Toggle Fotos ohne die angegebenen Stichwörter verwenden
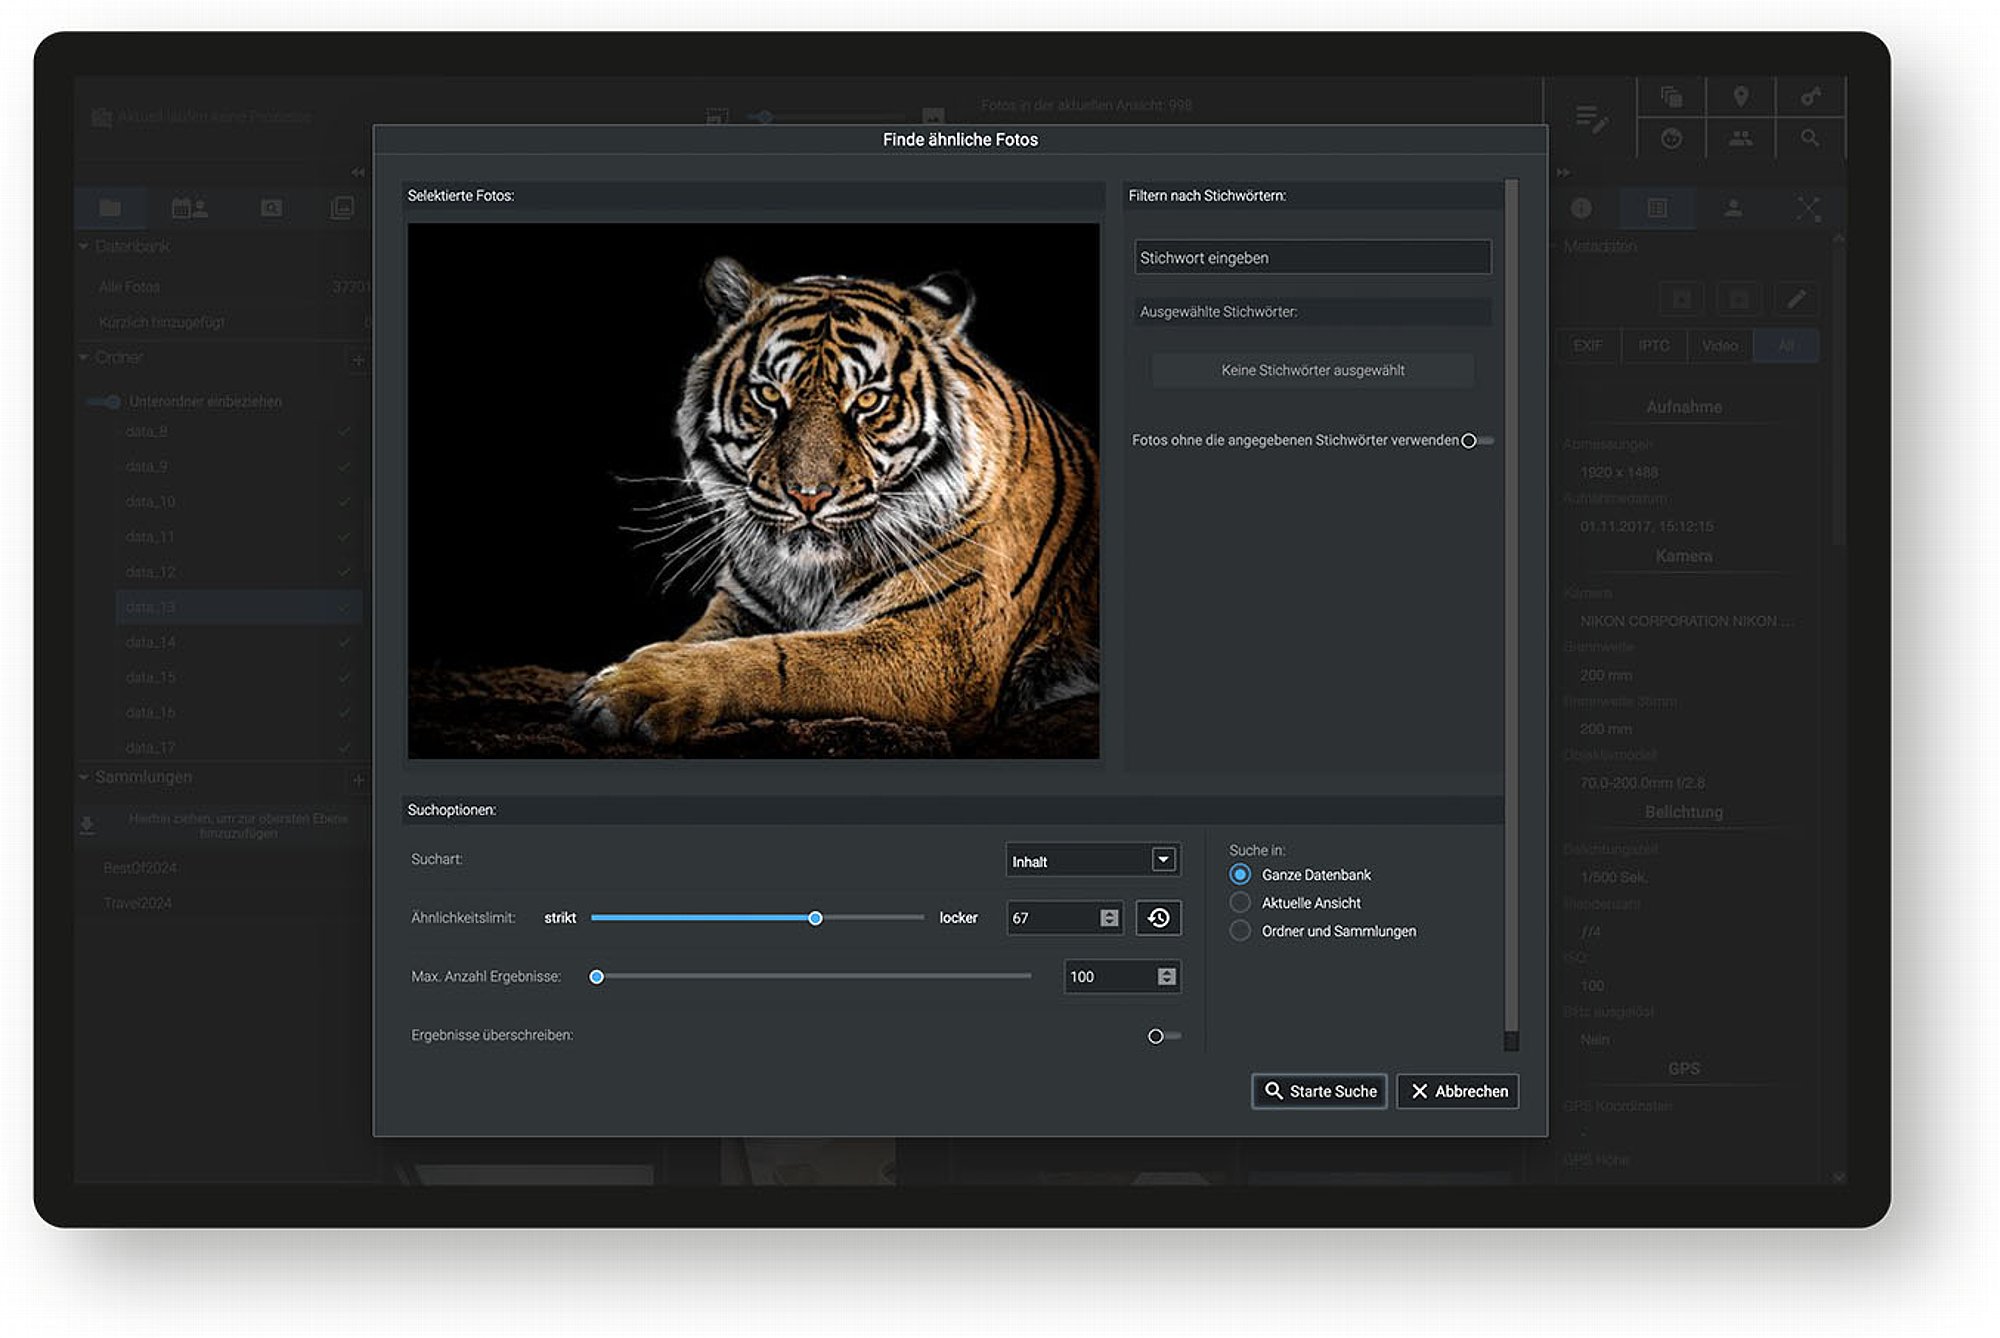 tap(1476, 441)
